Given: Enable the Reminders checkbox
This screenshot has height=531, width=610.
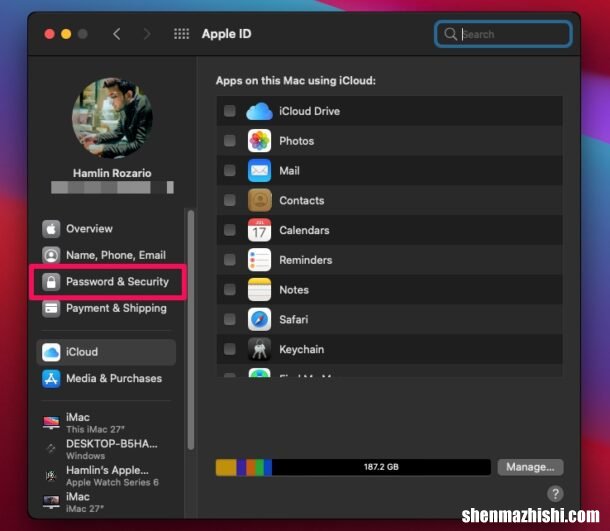Looking at the screenshot, I should 230,259.
